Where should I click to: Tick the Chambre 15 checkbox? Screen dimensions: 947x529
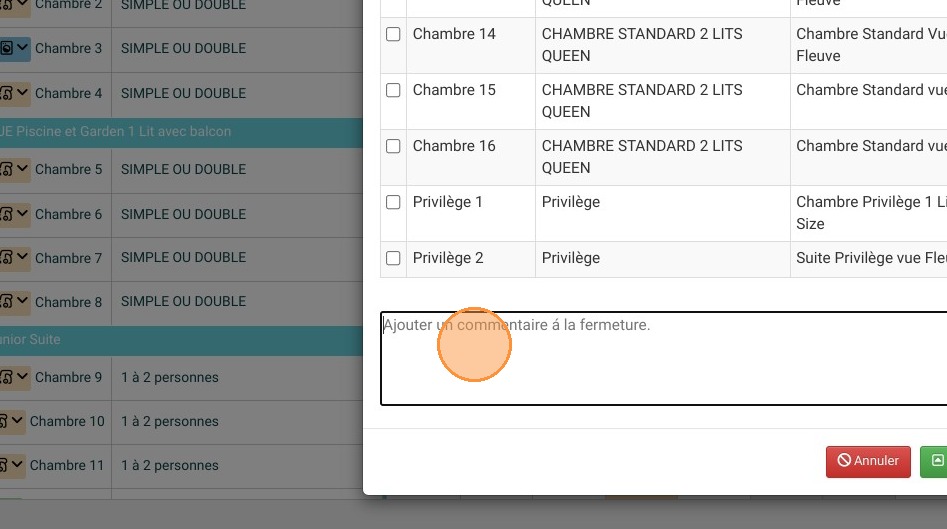click(x=393, y=91)
